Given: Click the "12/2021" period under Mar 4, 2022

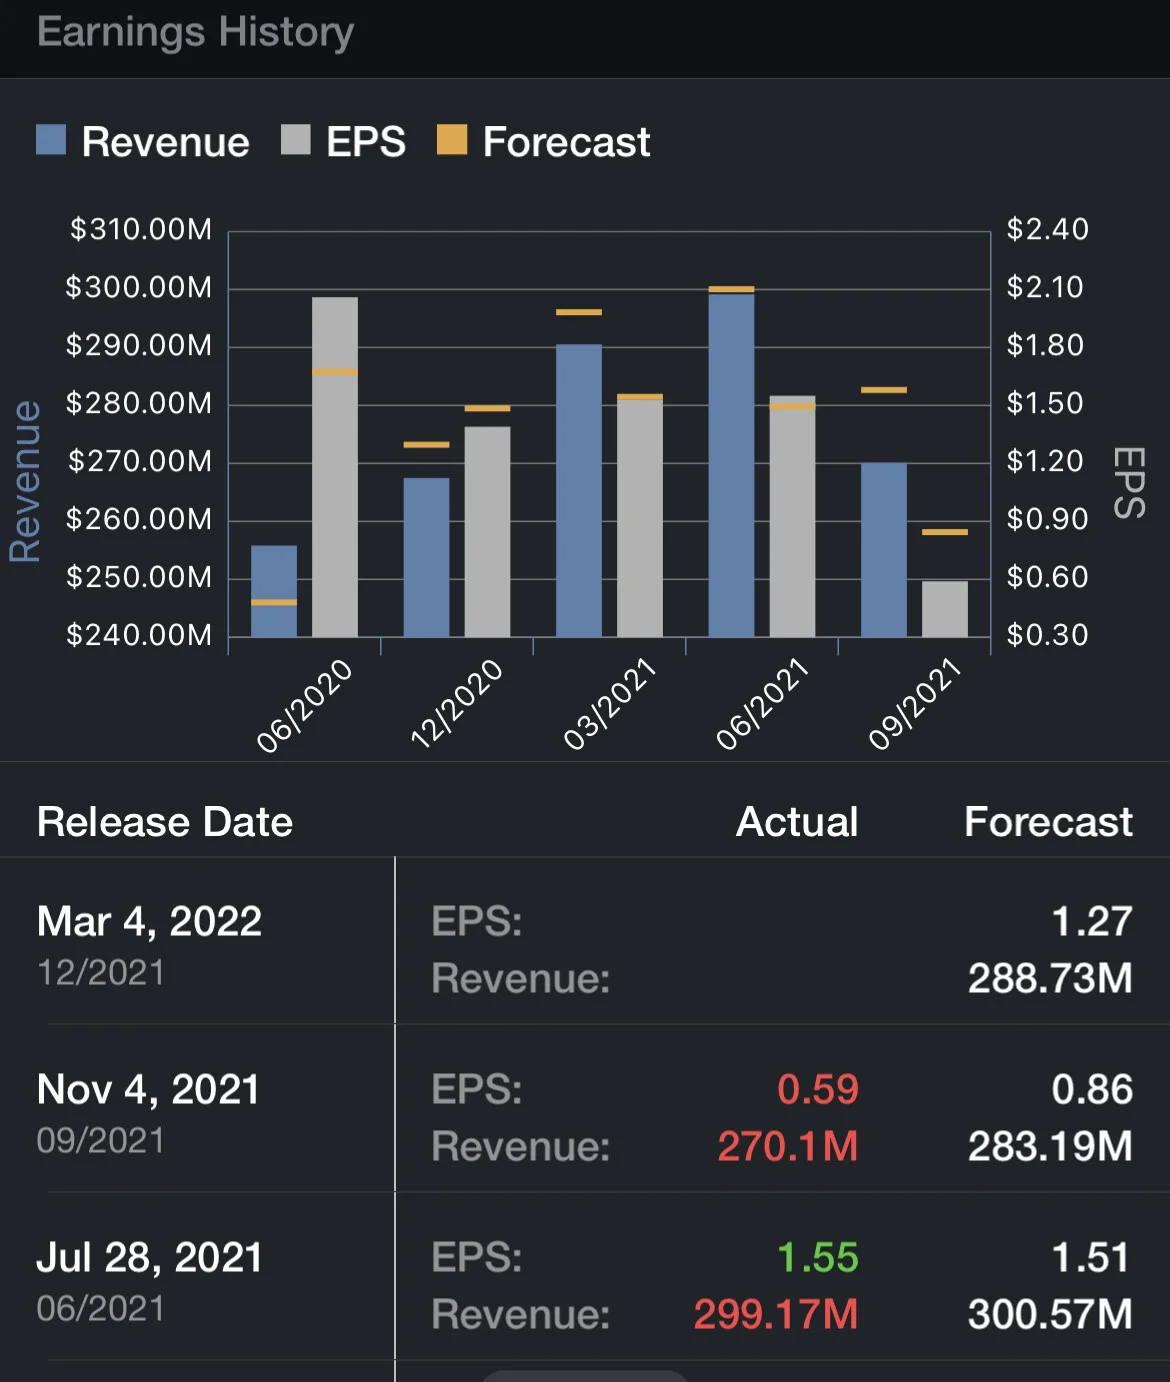Looking at the screenshot, I should [101, 972].
